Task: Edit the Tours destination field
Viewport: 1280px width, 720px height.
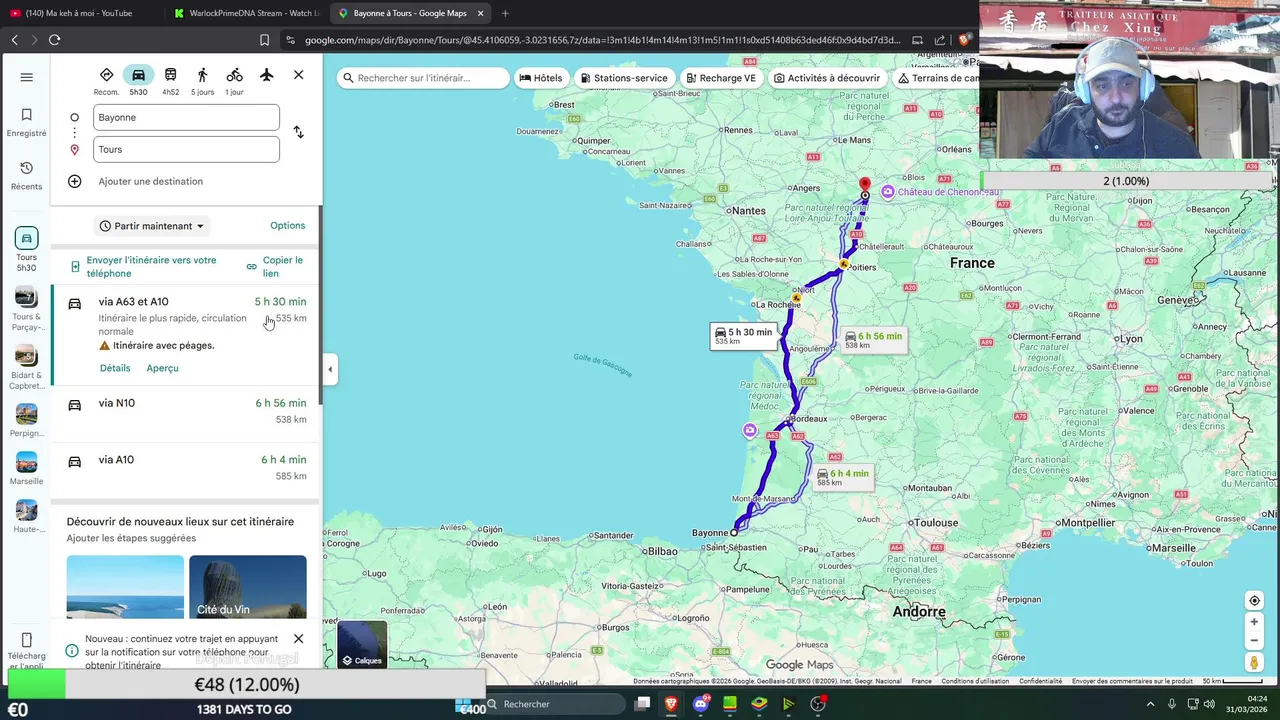Action: tap(186, 149)
